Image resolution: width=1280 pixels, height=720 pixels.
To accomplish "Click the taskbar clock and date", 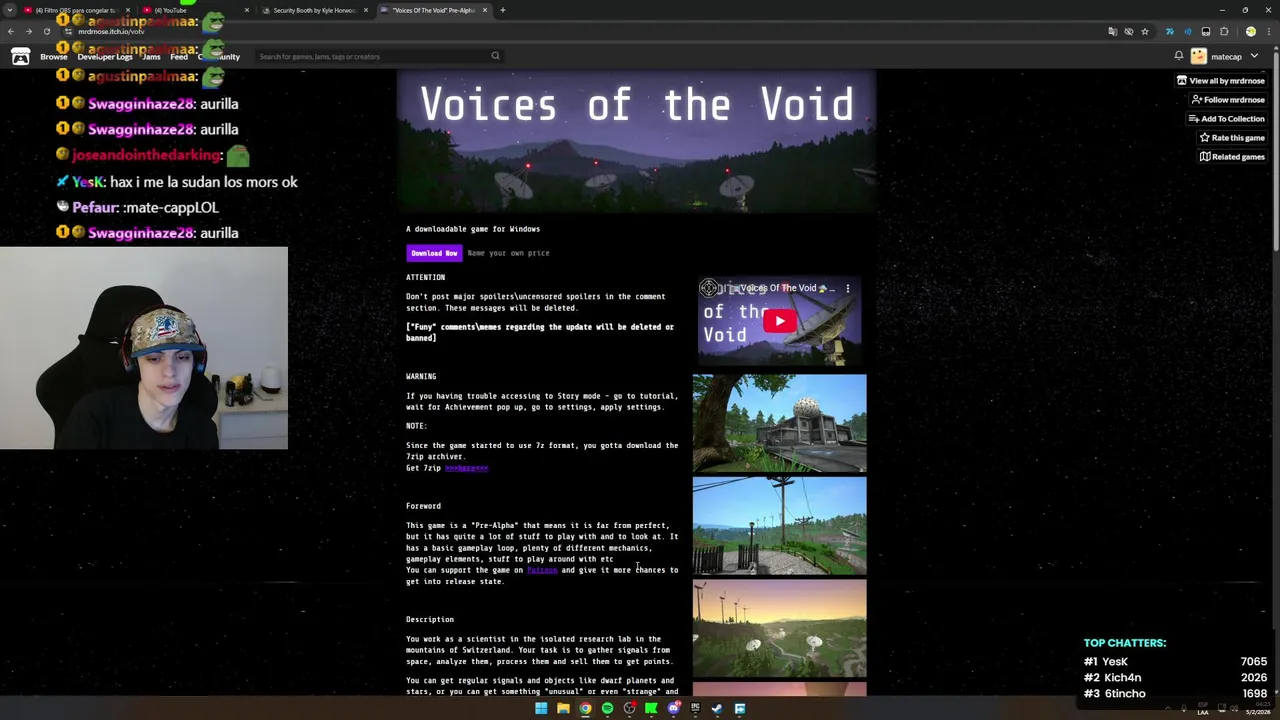I will tap(1257, 710).
